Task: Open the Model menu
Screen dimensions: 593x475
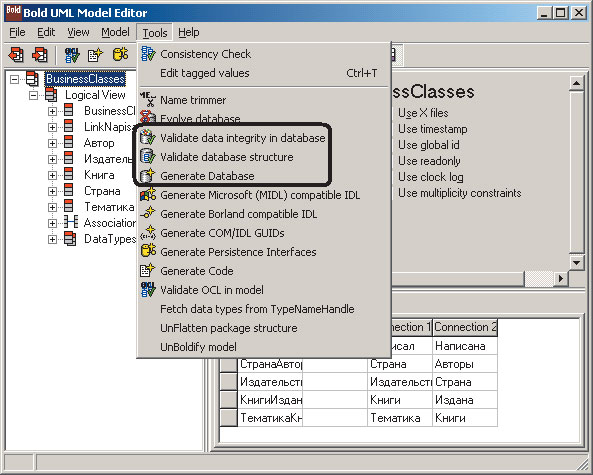Action: pyautogui.click(x=115, y=33)
